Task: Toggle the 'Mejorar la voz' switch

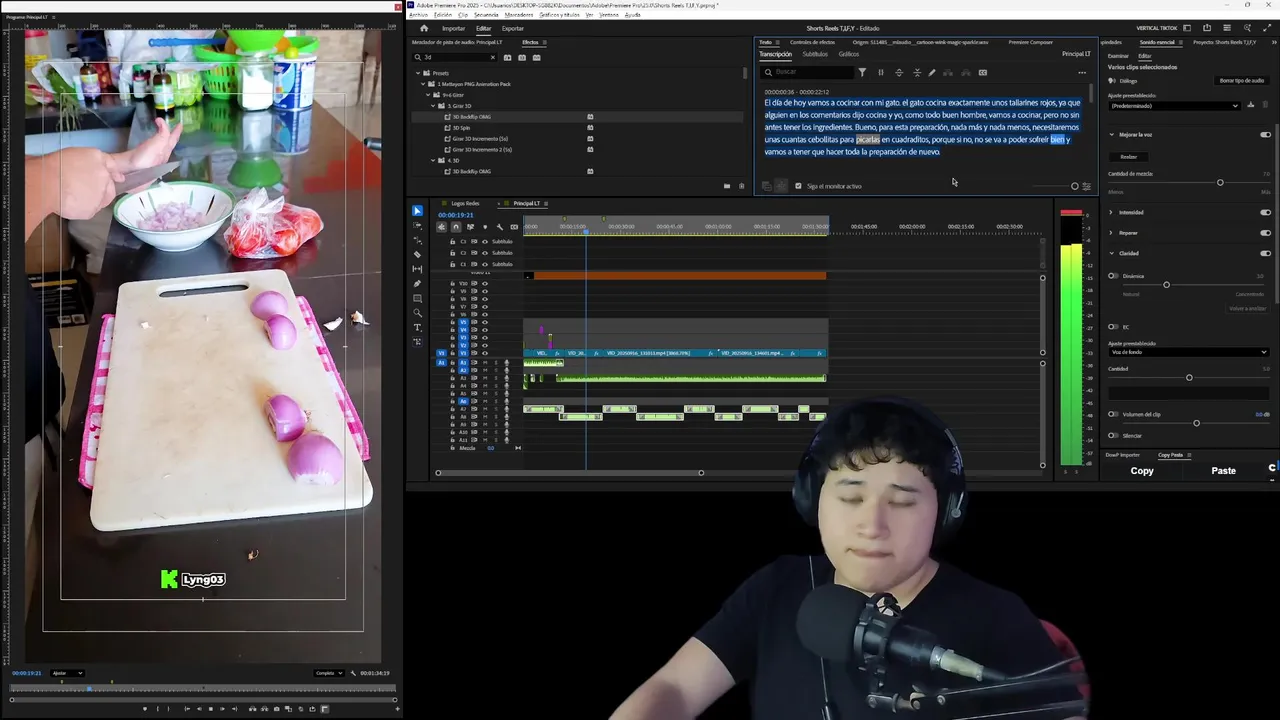Action: (1265, 134)
